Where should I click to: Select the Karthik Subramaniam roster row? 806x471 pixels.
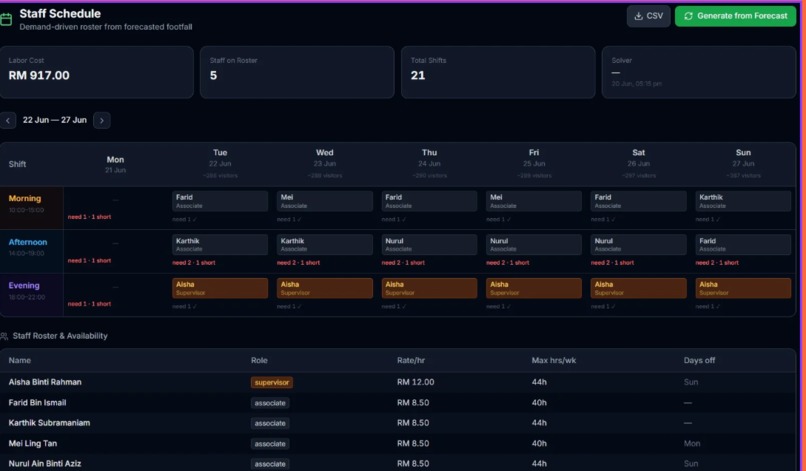(398, 423)
